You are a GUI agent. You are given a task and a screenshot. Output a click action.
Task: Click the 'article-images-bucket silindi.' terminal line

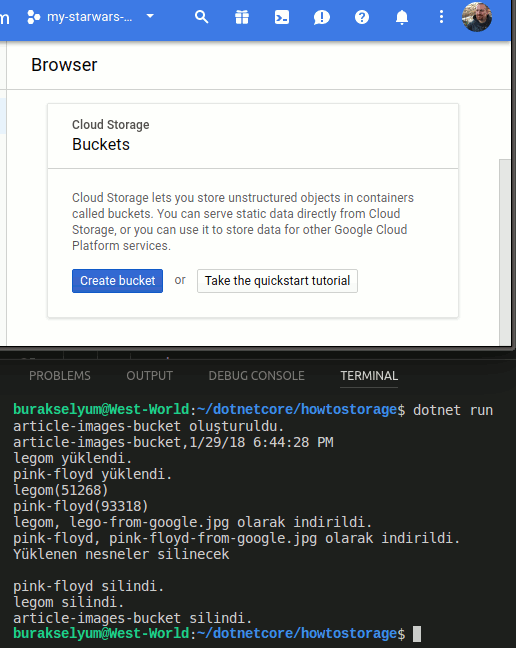(133, 618)
